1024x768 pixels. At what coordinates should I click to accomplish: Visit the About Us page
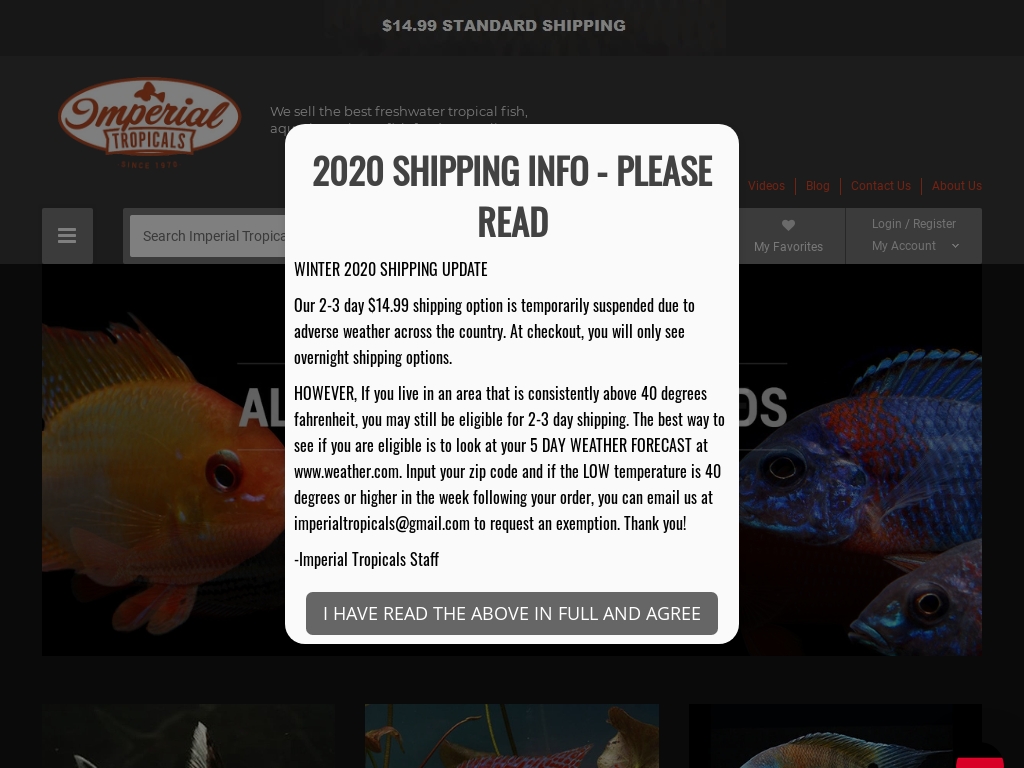click(957, 185)
